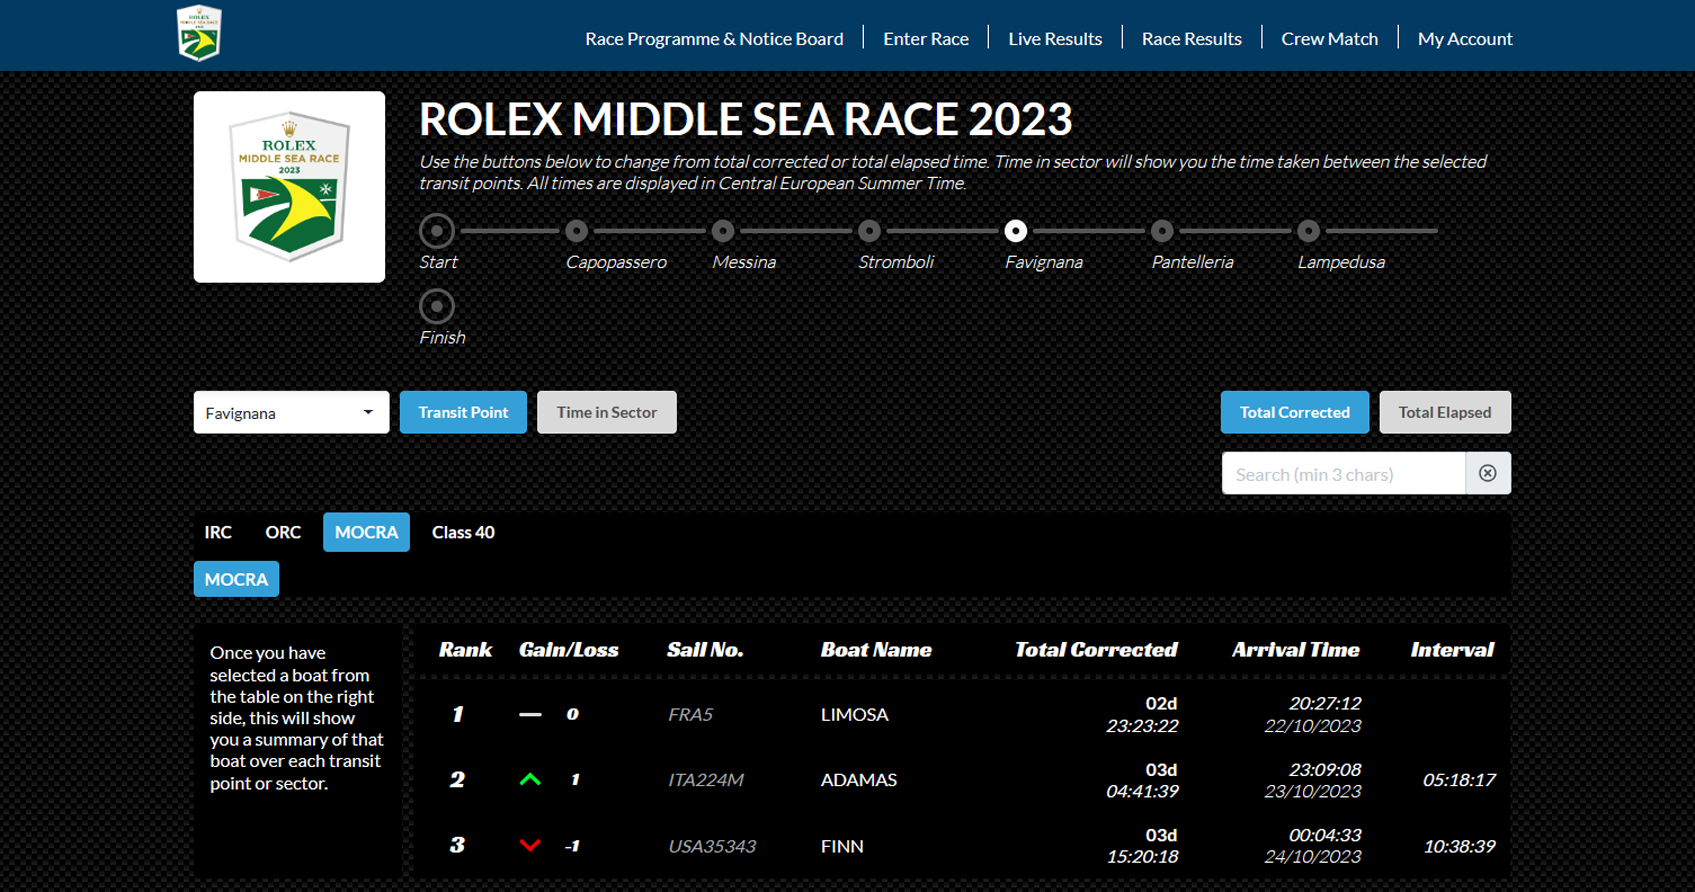Show Total Elapsed times
The height and width of the screenshot is (892, 1695).
1445,412
